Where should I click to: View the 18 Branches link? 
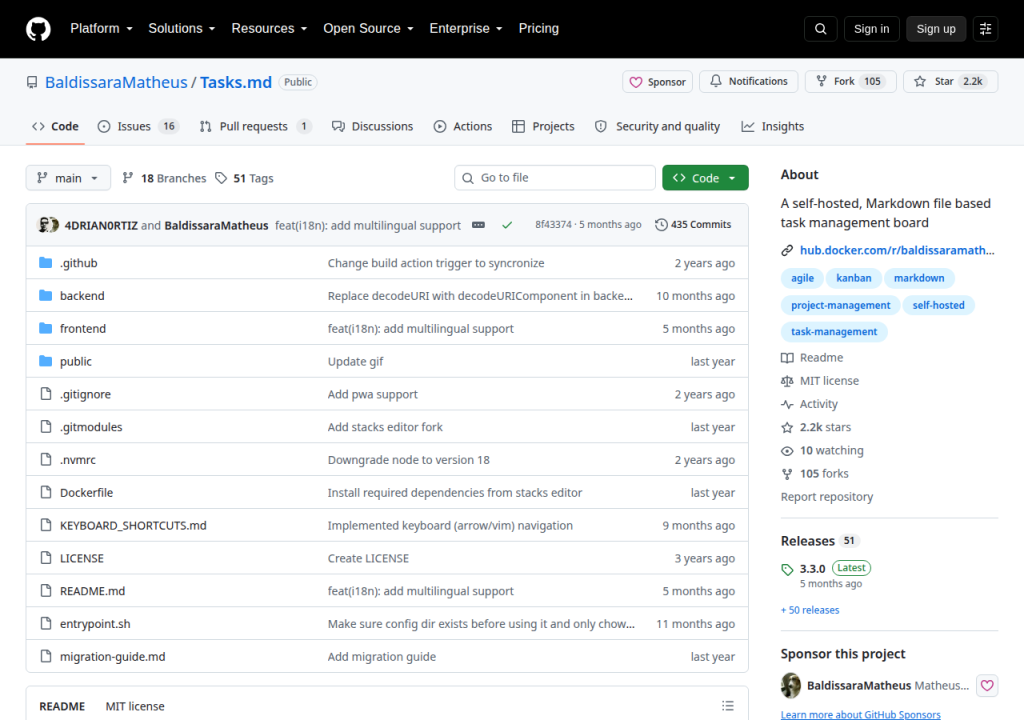(x=164, y=178)
